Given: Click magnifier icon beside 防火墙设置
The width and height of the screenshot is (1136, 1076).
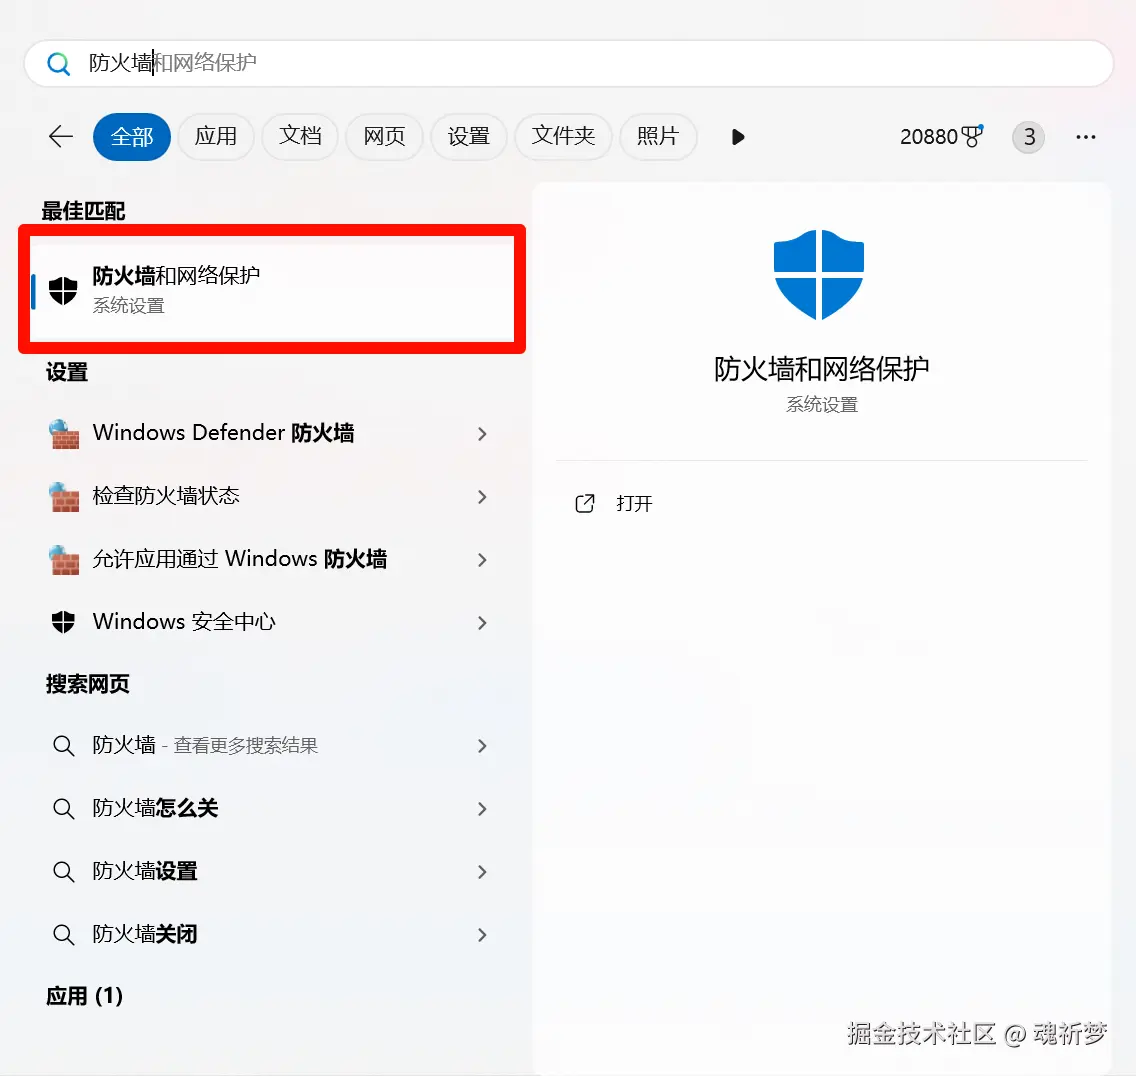Looking at the screenshot, I should click(x=64, y=872).
